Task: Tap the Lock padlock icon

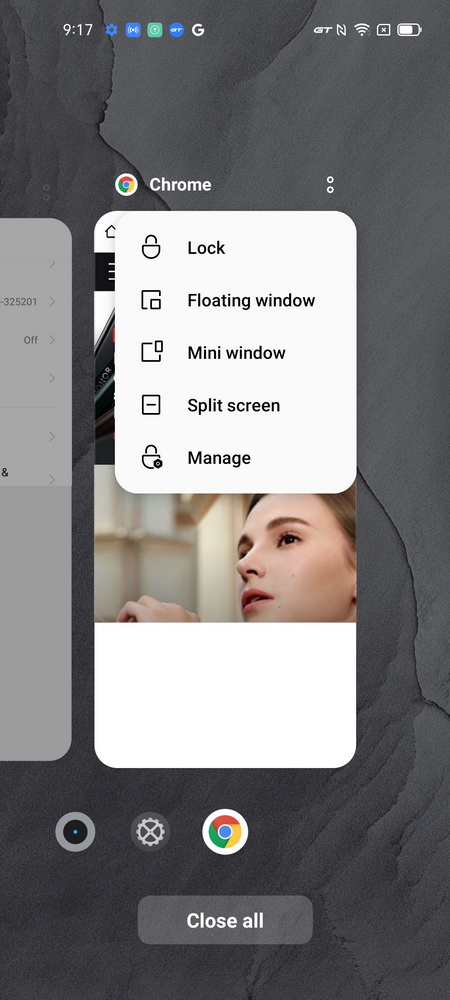Action: tap(151, 247)
